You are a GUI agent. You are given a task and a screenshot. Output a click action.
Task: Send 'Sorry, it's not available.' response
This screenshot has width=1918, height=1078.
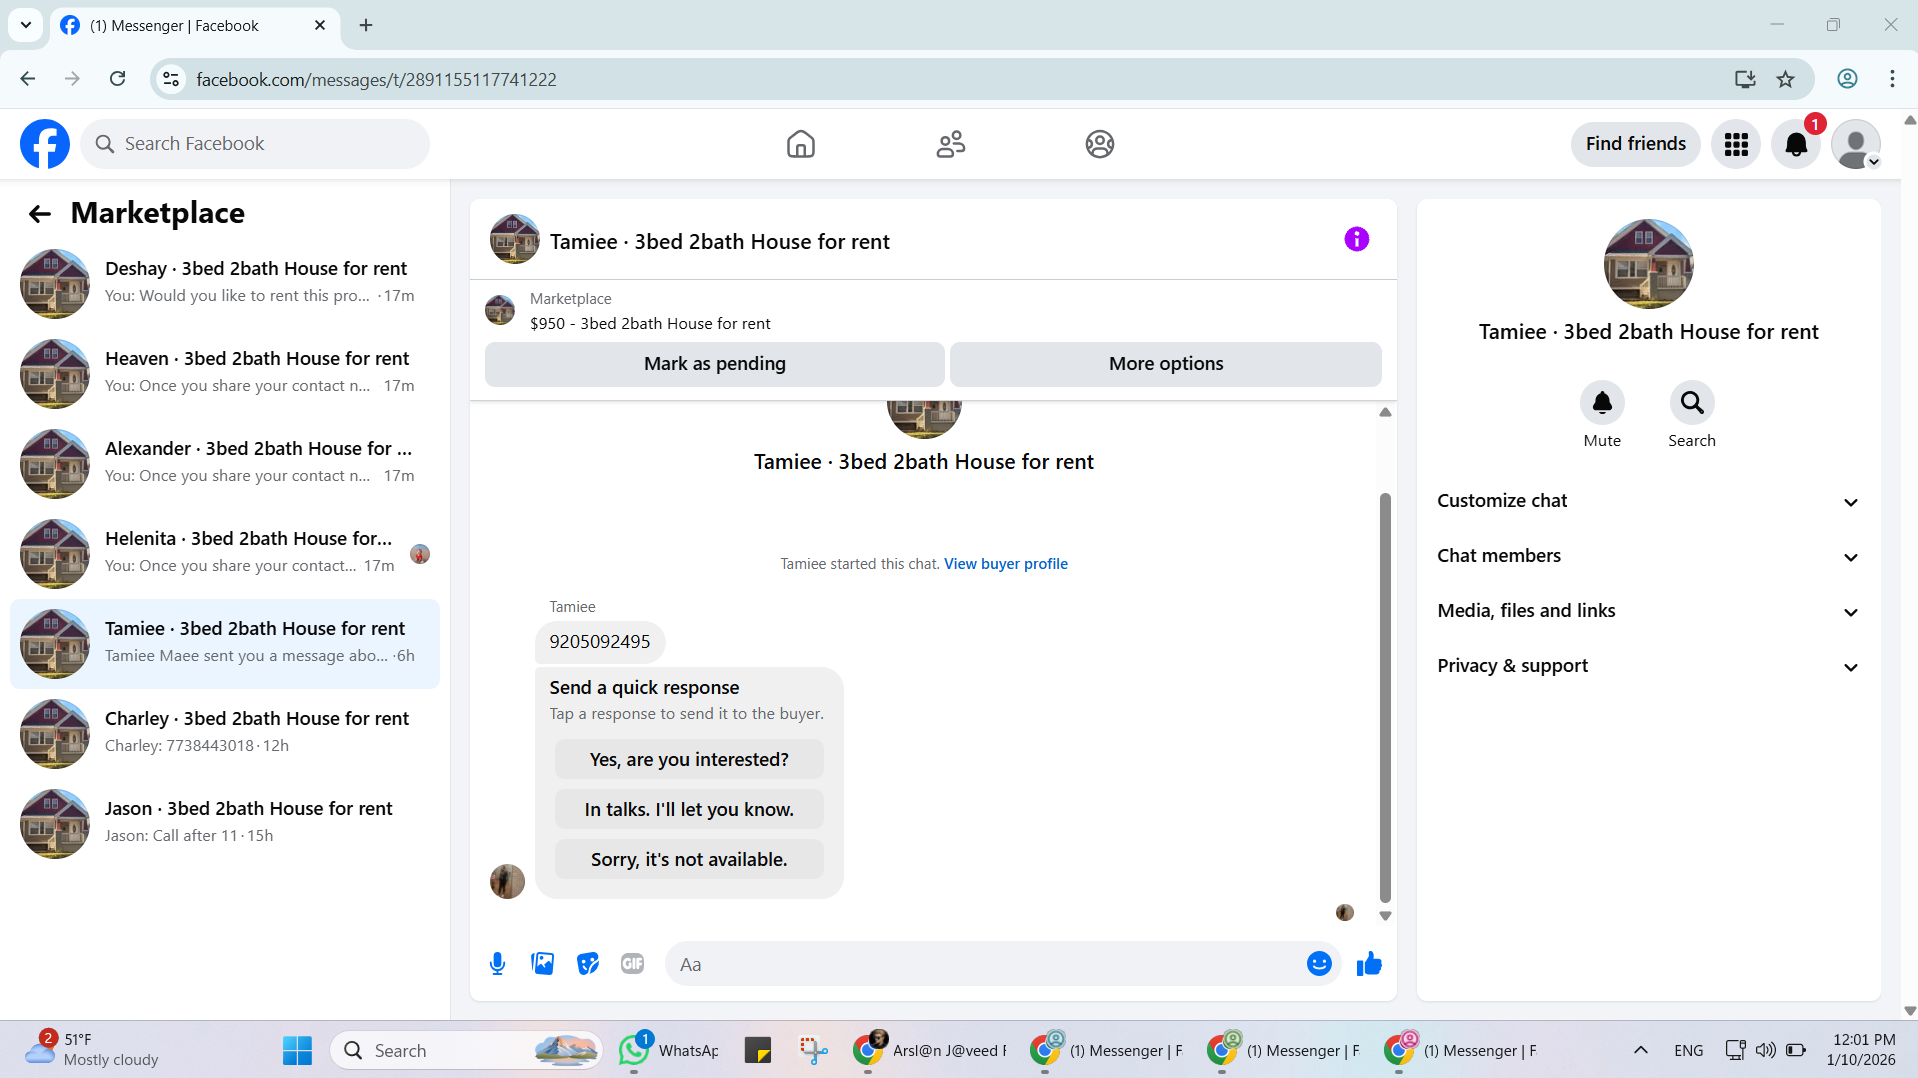tap(689, 859)
